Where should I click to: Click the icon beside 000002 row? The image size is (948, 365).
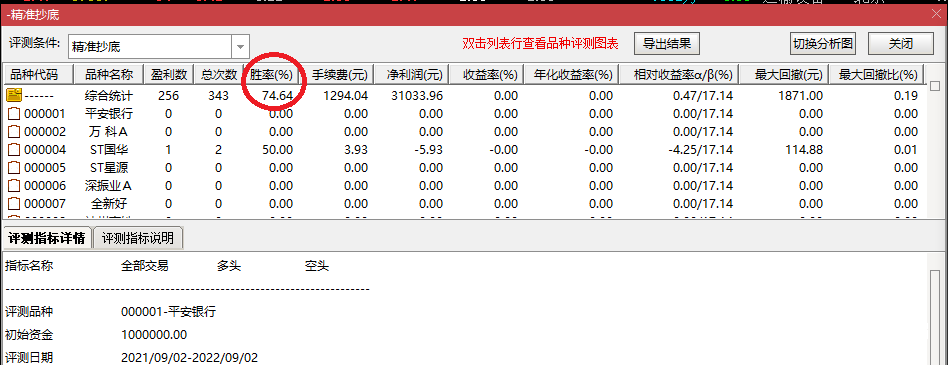pyautogui.click(x=14, y=131)
